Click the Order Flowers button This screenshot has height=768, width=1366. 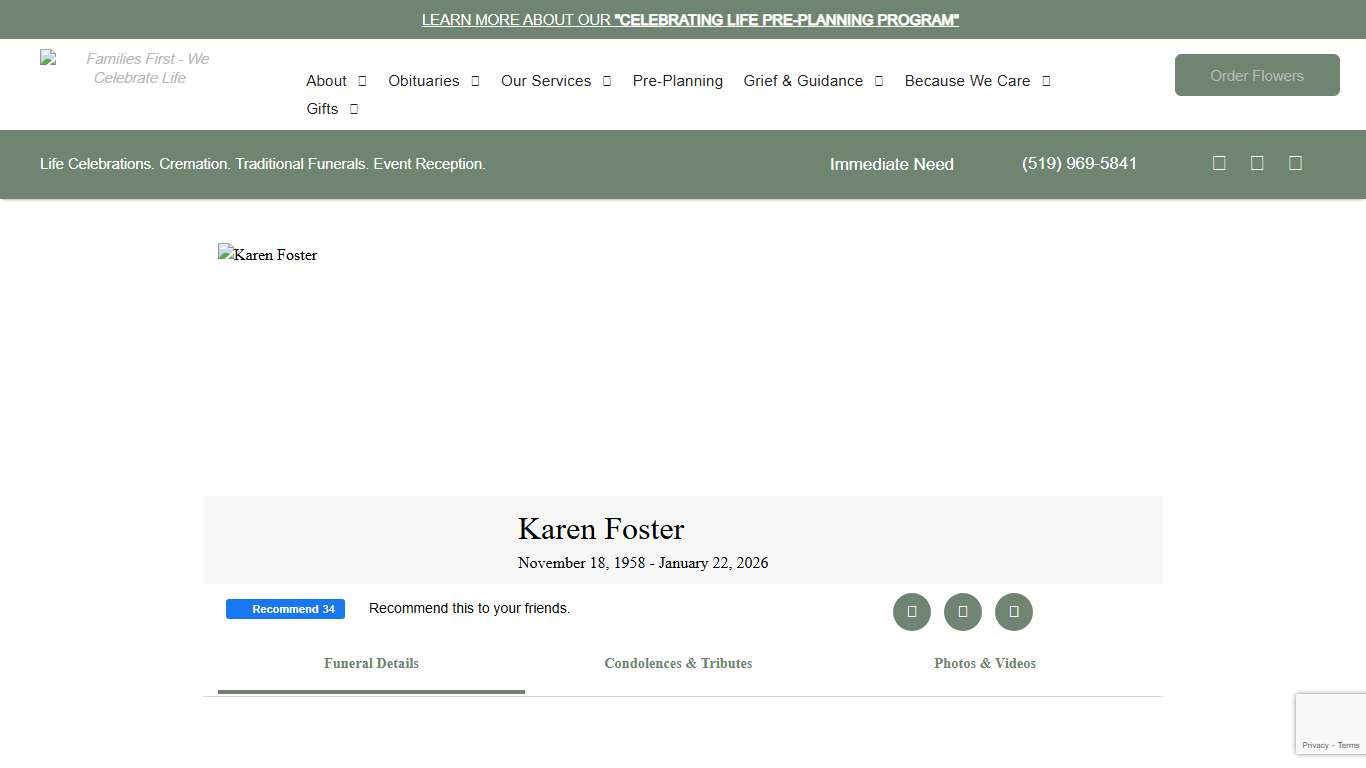(x=1257, y=74)
